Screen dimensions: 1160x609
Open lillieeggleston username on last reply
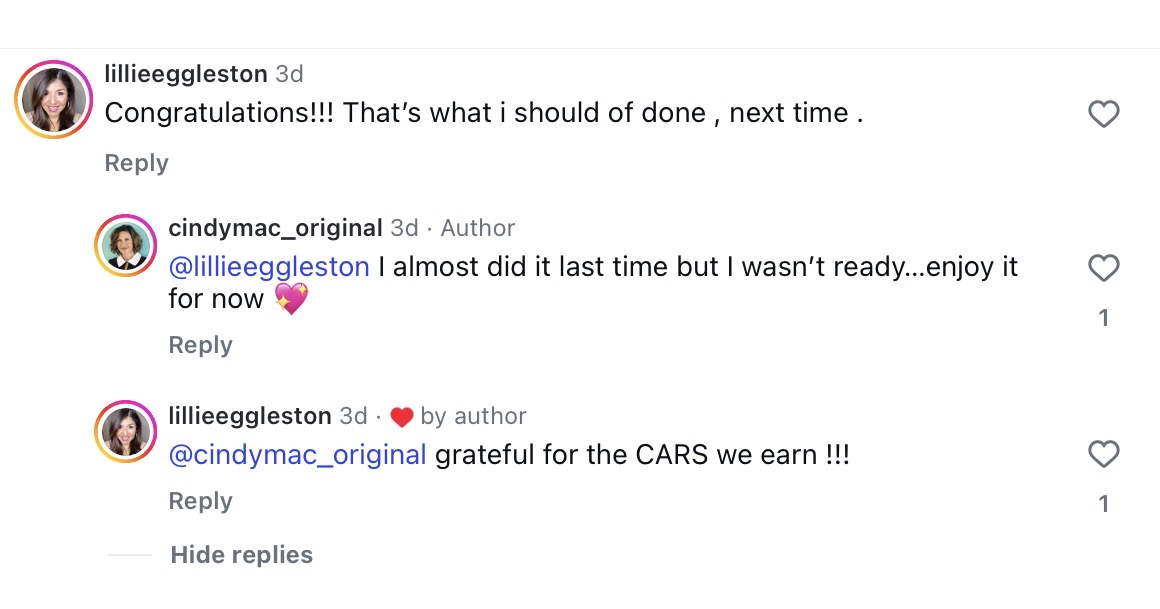pos(250,415)
